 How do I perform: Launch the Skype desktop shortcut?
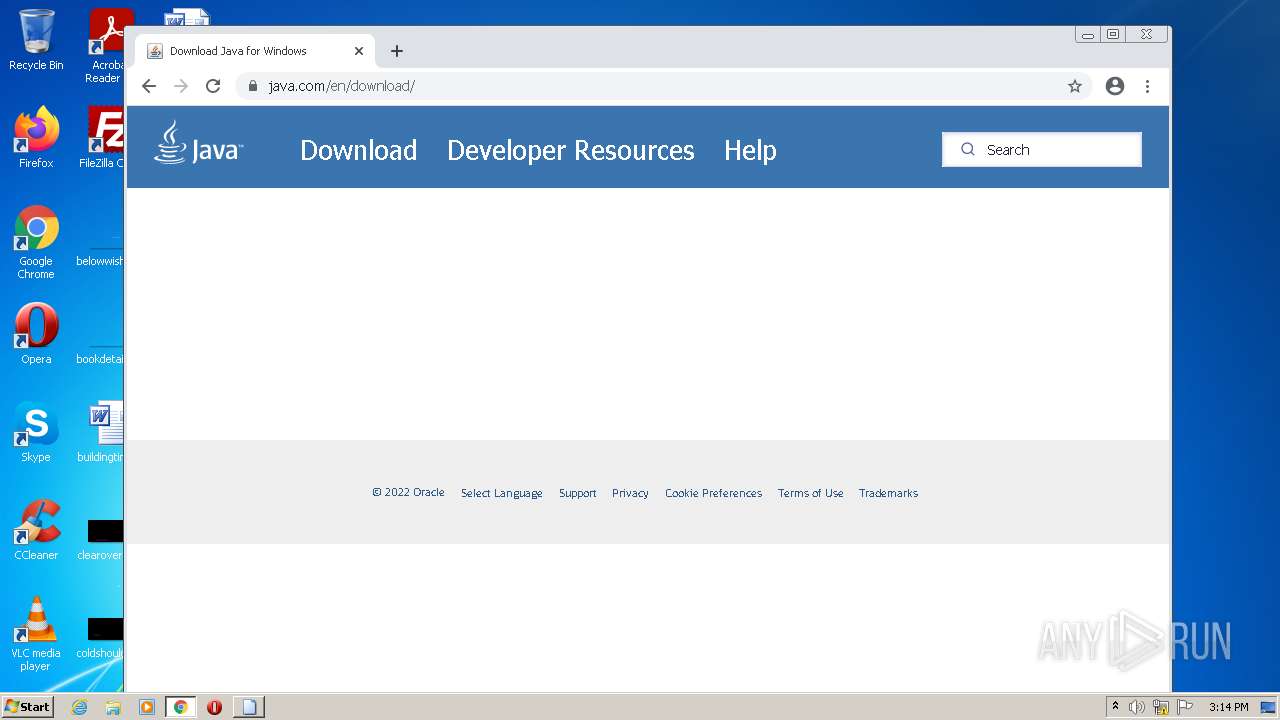pyautogui.click(x=36, y=432)
